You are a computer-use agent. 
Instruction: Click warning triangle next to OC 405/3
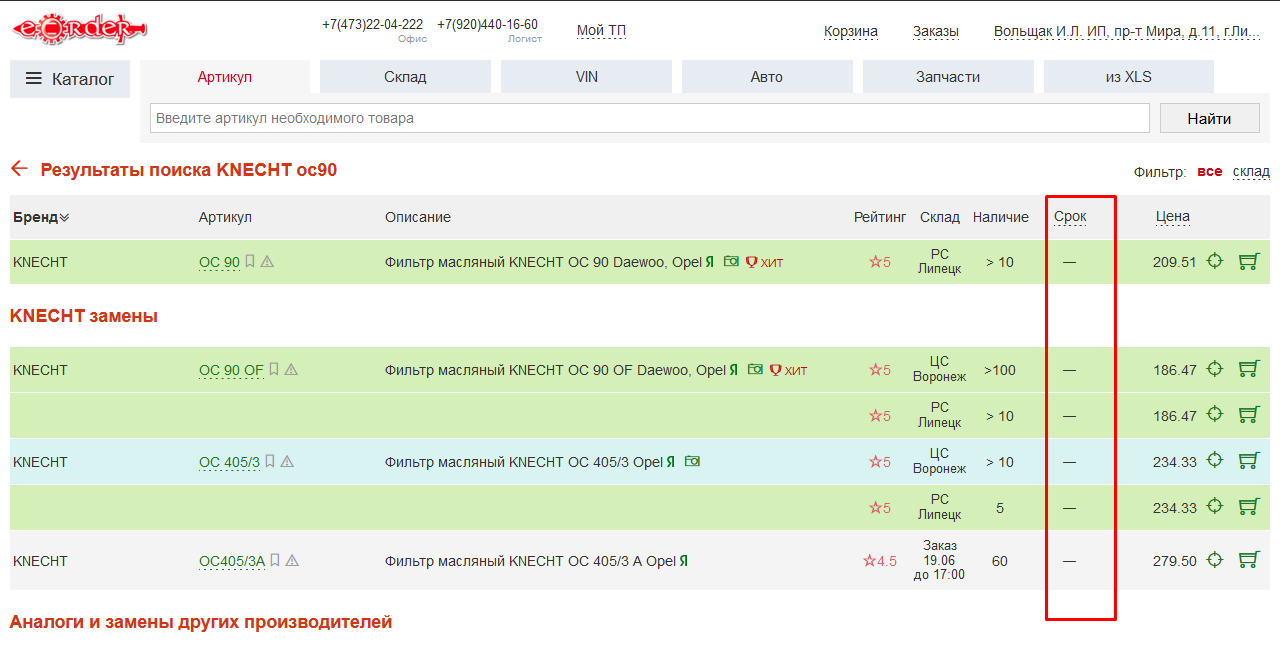tap(287, 462)
